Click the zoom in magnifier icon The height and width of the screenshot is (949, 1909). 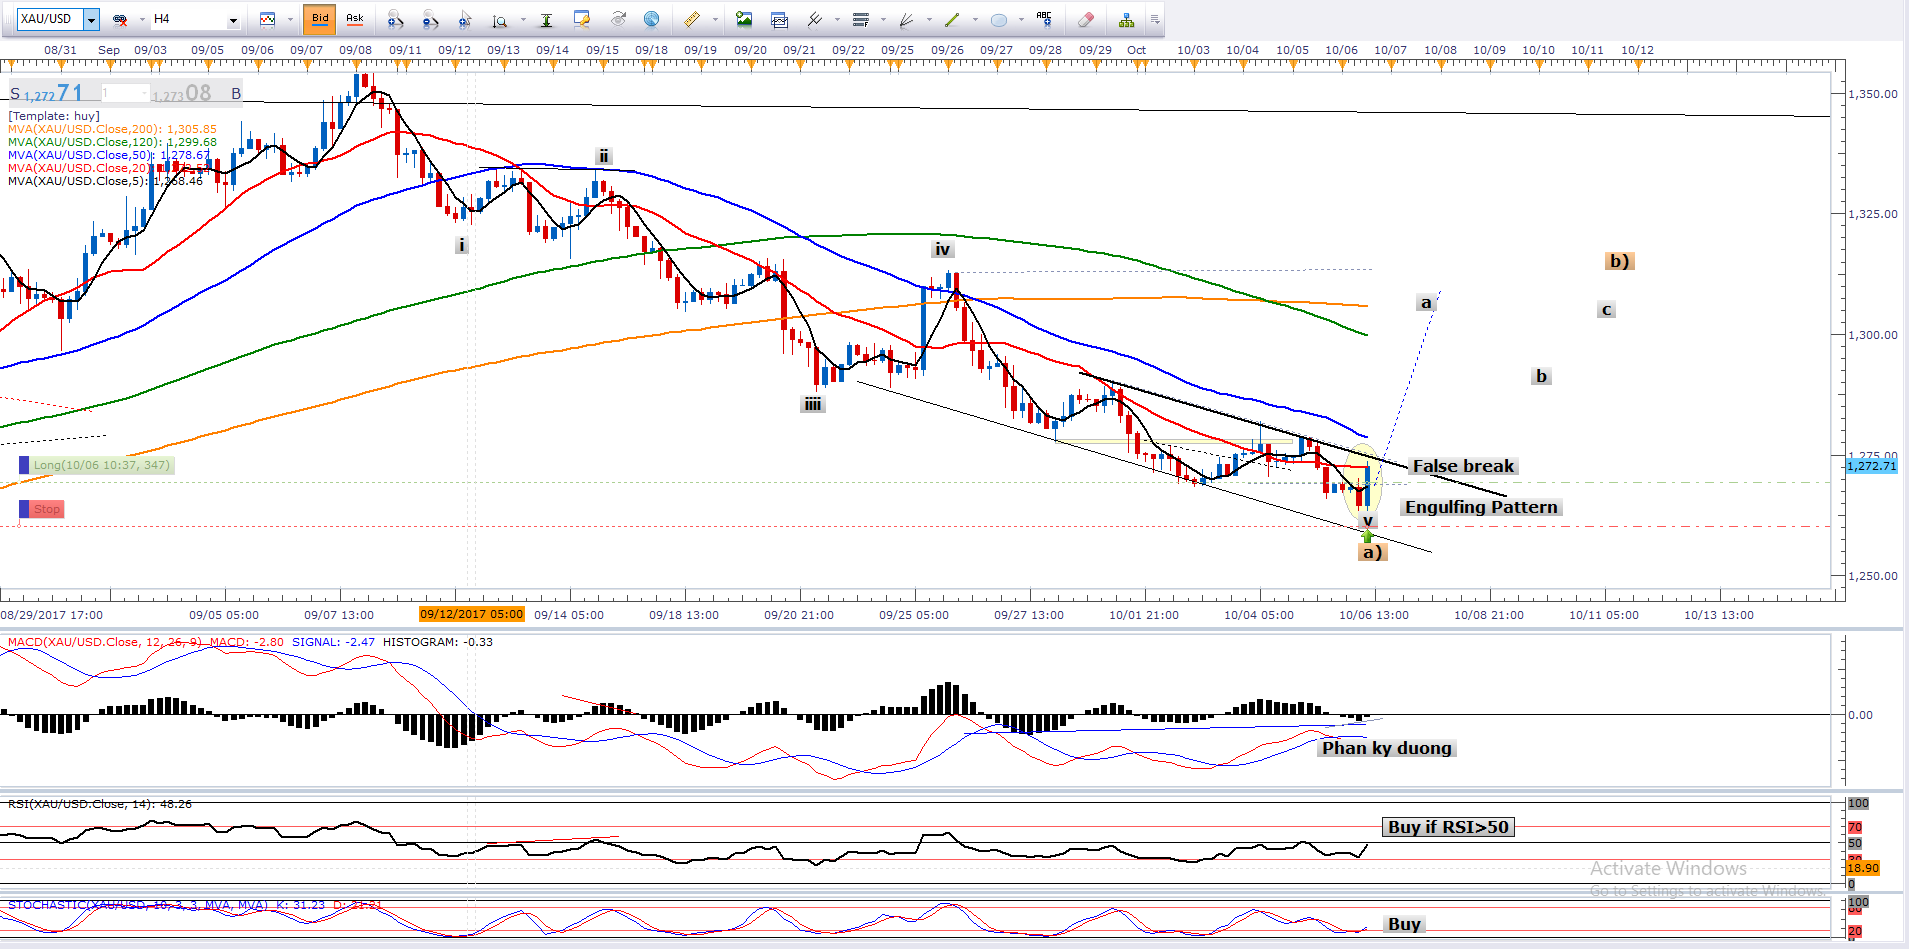(x=395, y=19)
